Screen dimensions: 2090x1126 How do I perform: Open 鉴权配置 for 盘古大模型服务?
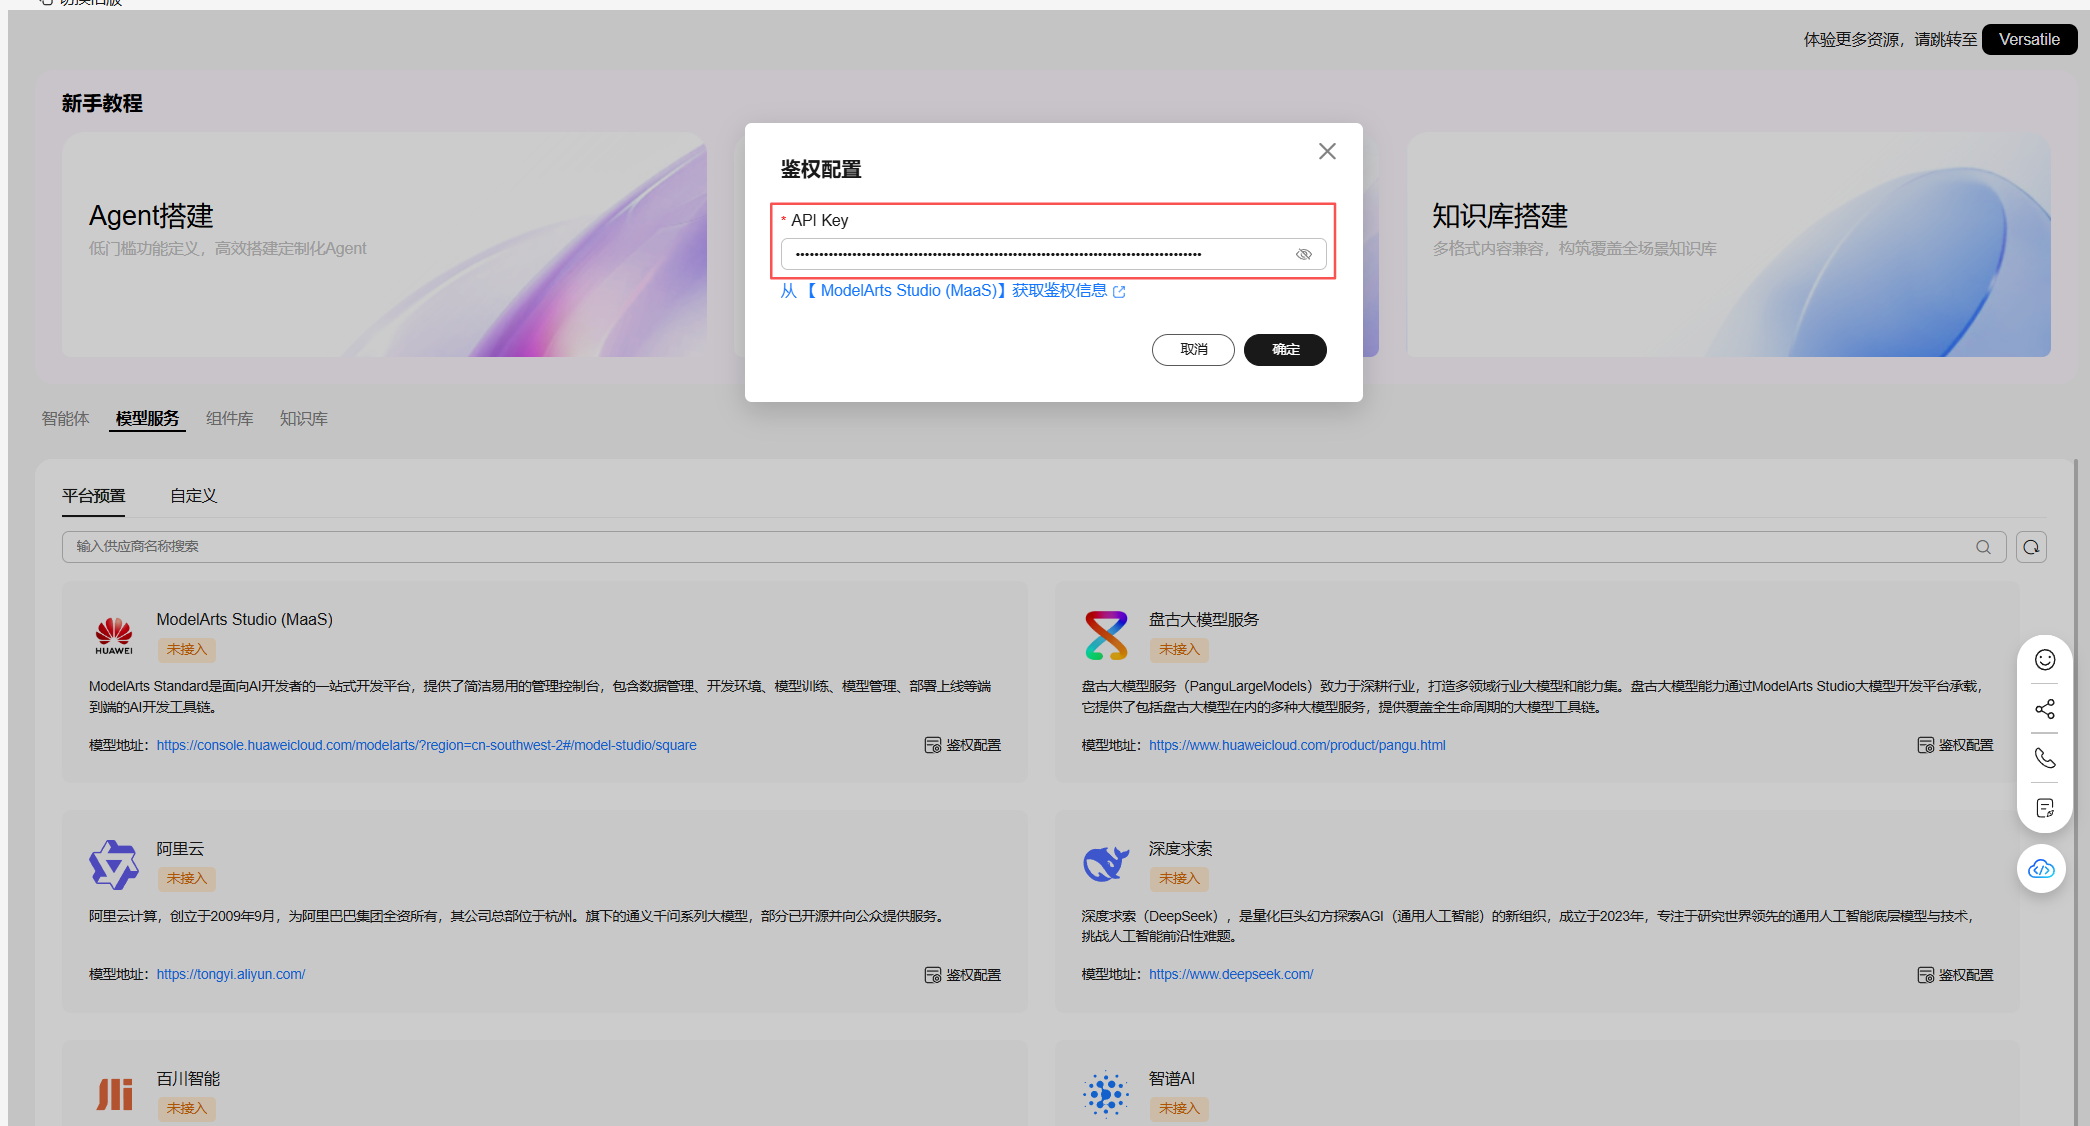1955,745
